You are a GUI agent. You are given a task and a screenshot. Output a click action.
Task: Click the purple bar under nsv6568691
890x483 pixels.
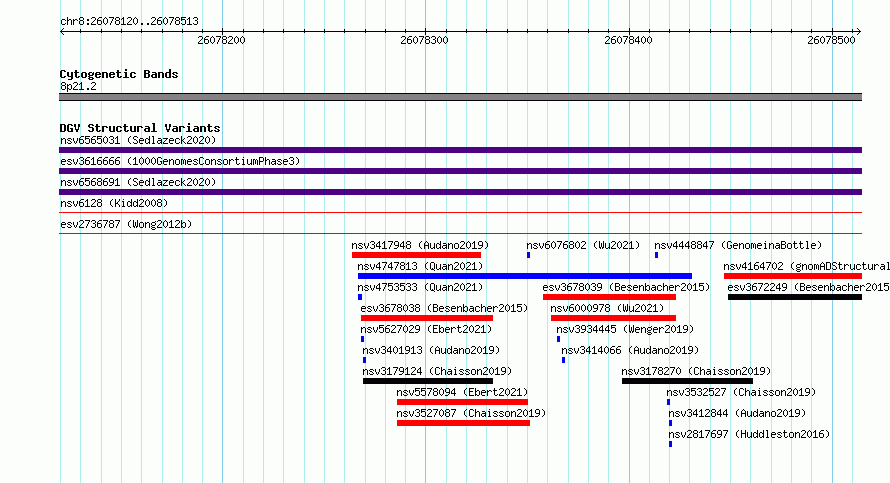[460, 192]
